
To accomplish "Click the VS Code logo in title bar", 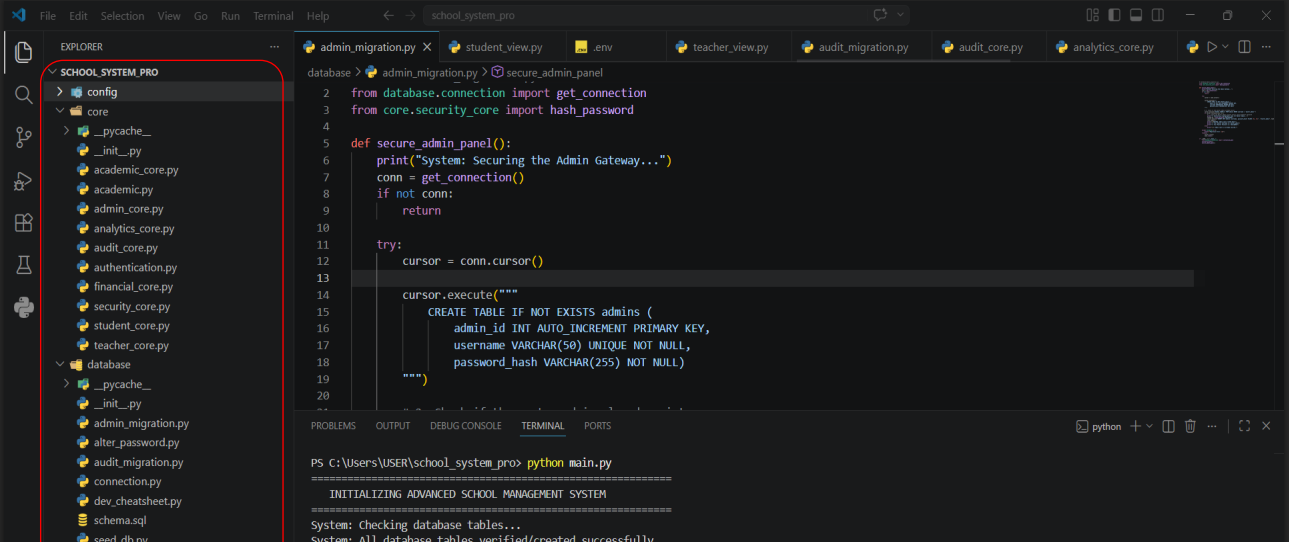I will [18, 16].
